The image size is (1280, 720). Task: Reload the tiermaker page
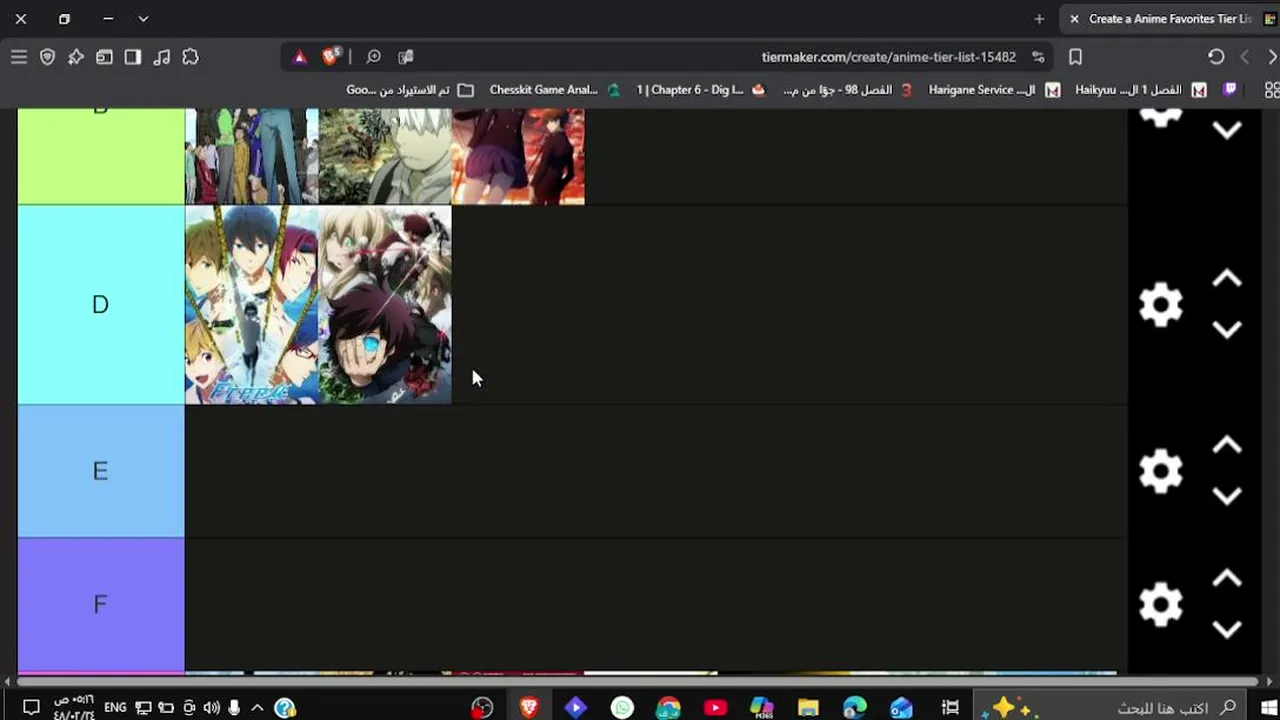tap(1216, 57)
